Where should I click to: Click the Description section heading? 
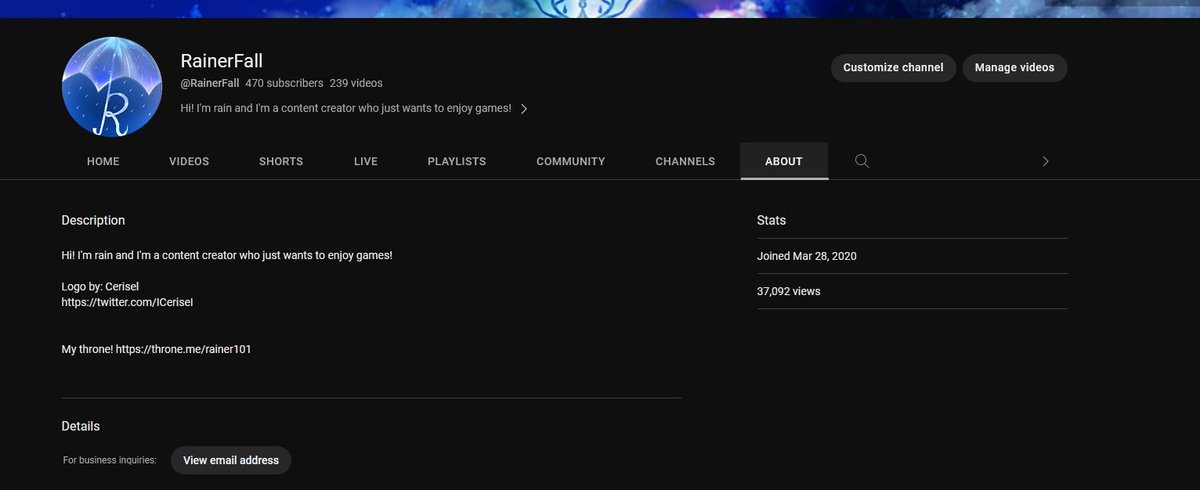[93, 220]
